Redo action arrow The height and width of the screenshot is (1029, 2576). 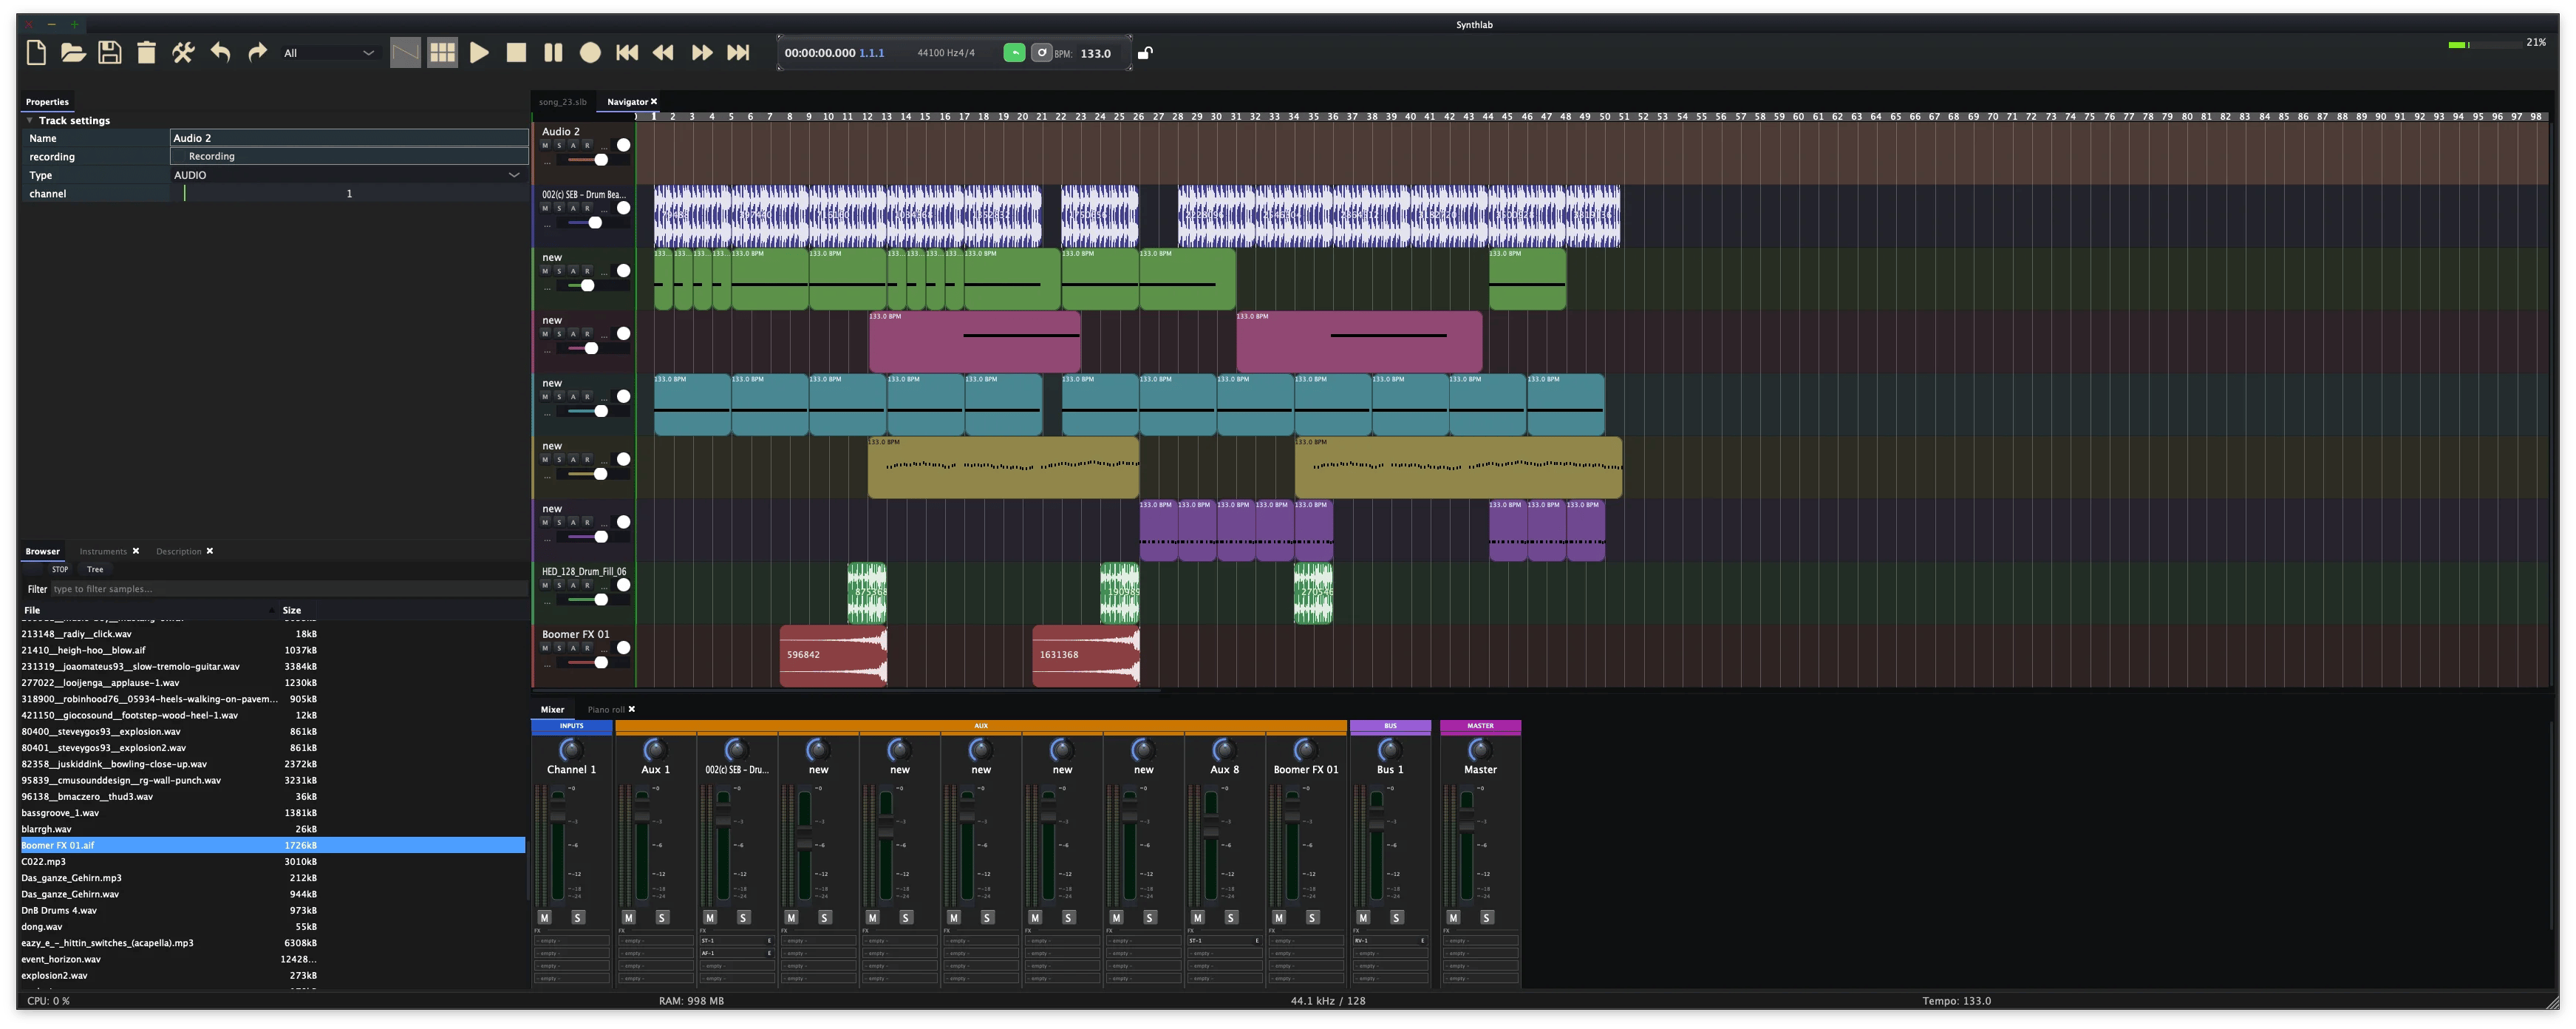257,53
